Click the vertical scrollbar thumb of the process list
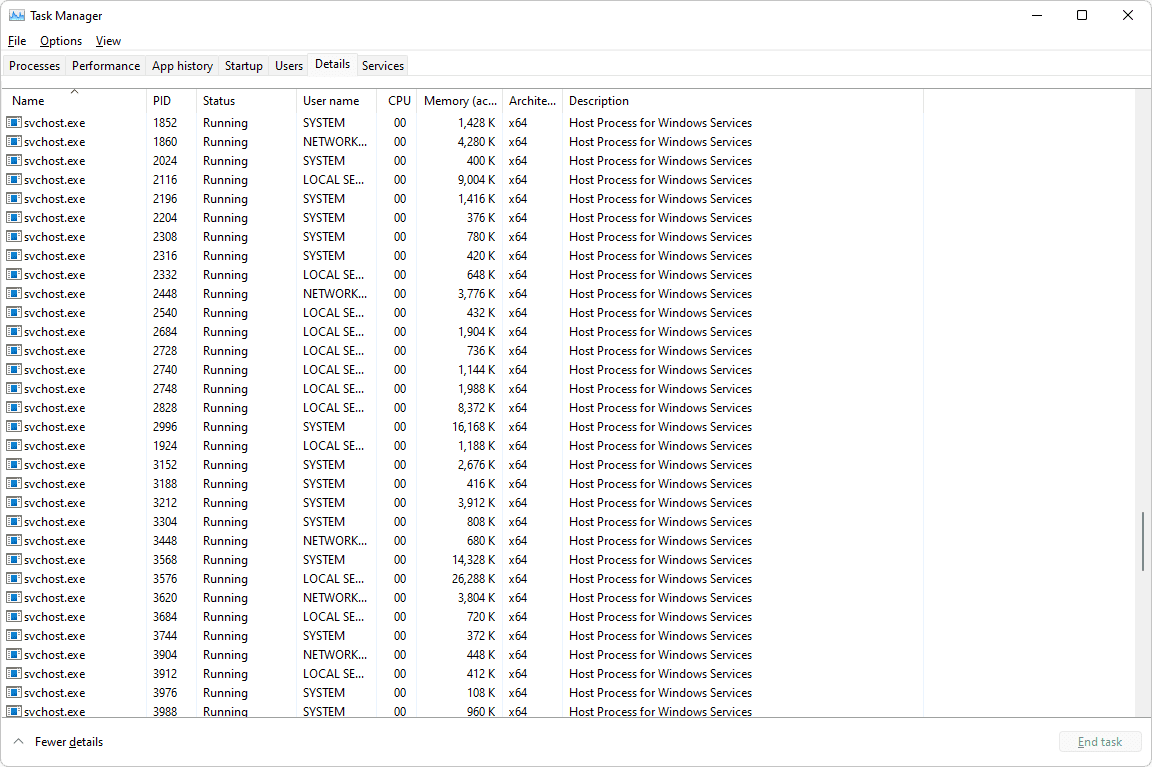The image size is (1152, 767). [1142, 541]
